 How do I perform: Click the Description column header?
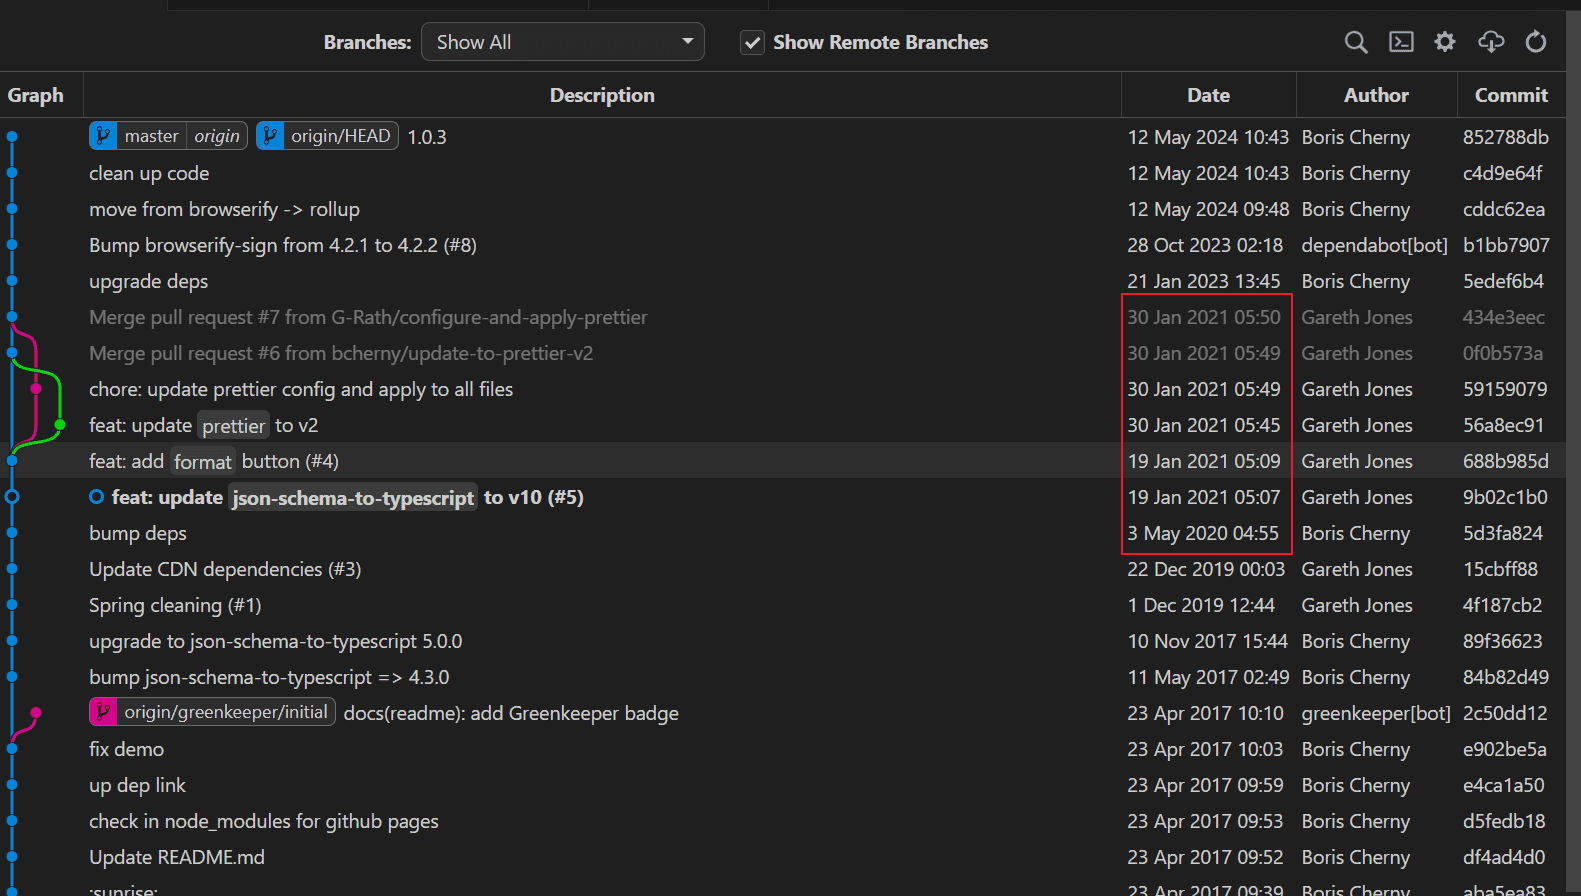pos(602,95)
